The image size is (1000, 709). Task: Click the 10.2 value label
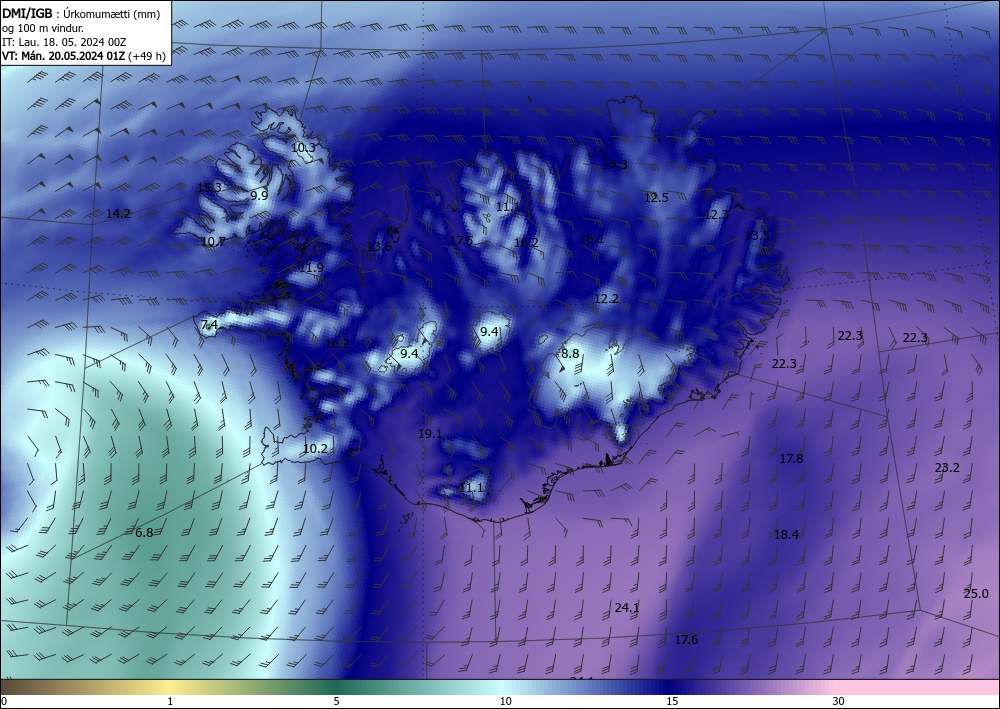[x=315, y=449]
